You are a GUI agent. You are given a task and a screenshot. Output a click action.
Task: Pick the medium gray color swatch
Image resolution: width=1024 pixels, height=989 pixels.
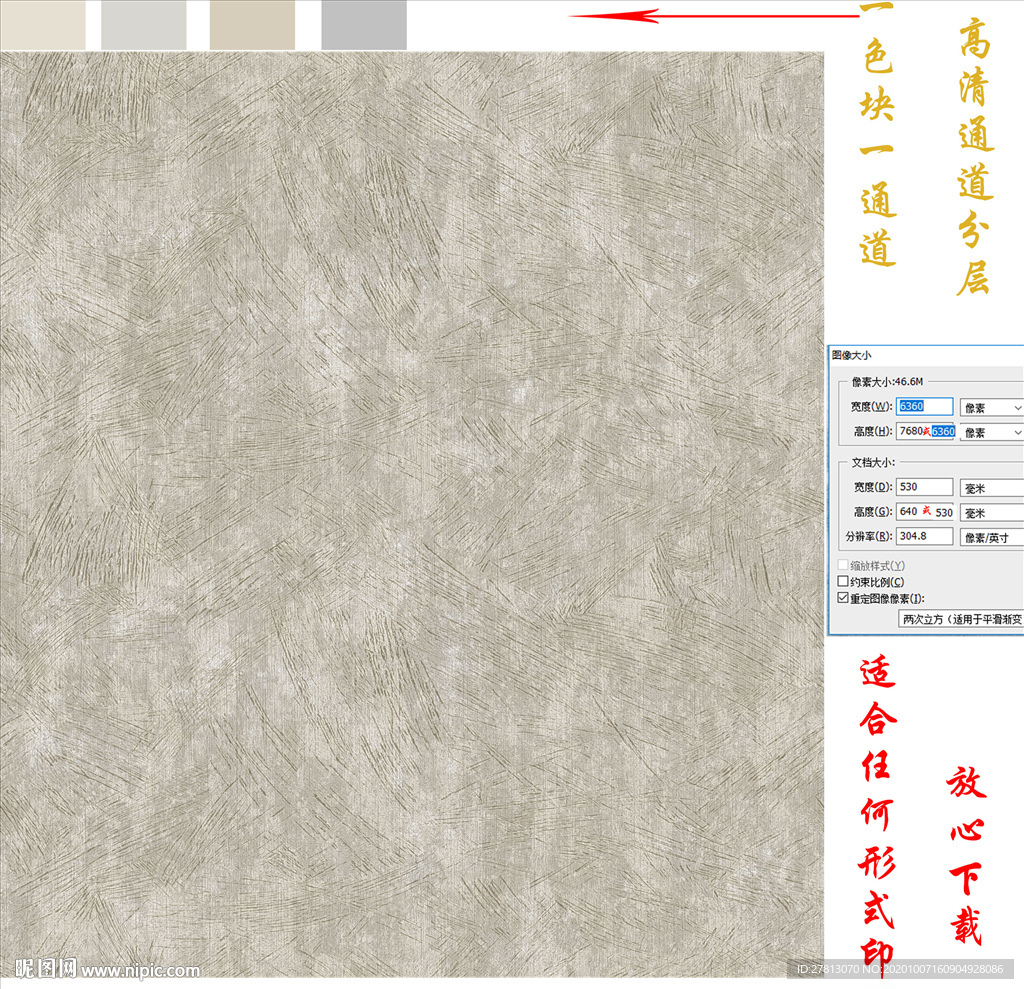point(364,24)
